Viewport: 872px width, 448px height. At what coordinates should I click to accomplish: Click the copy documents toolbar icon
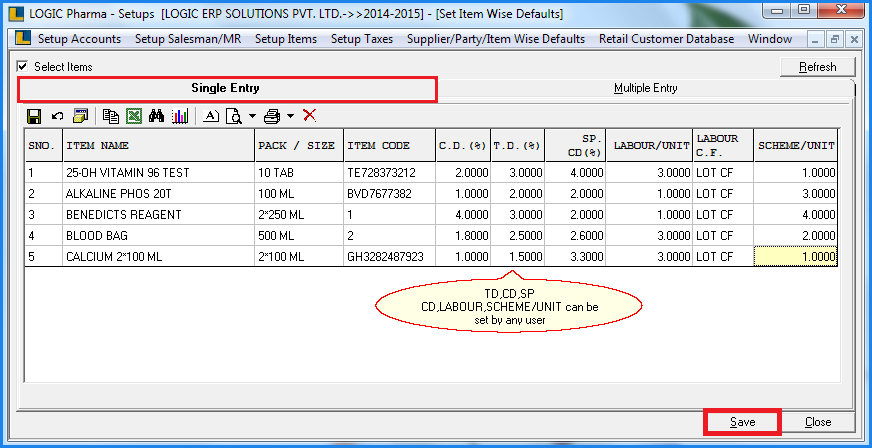point(111,116)
